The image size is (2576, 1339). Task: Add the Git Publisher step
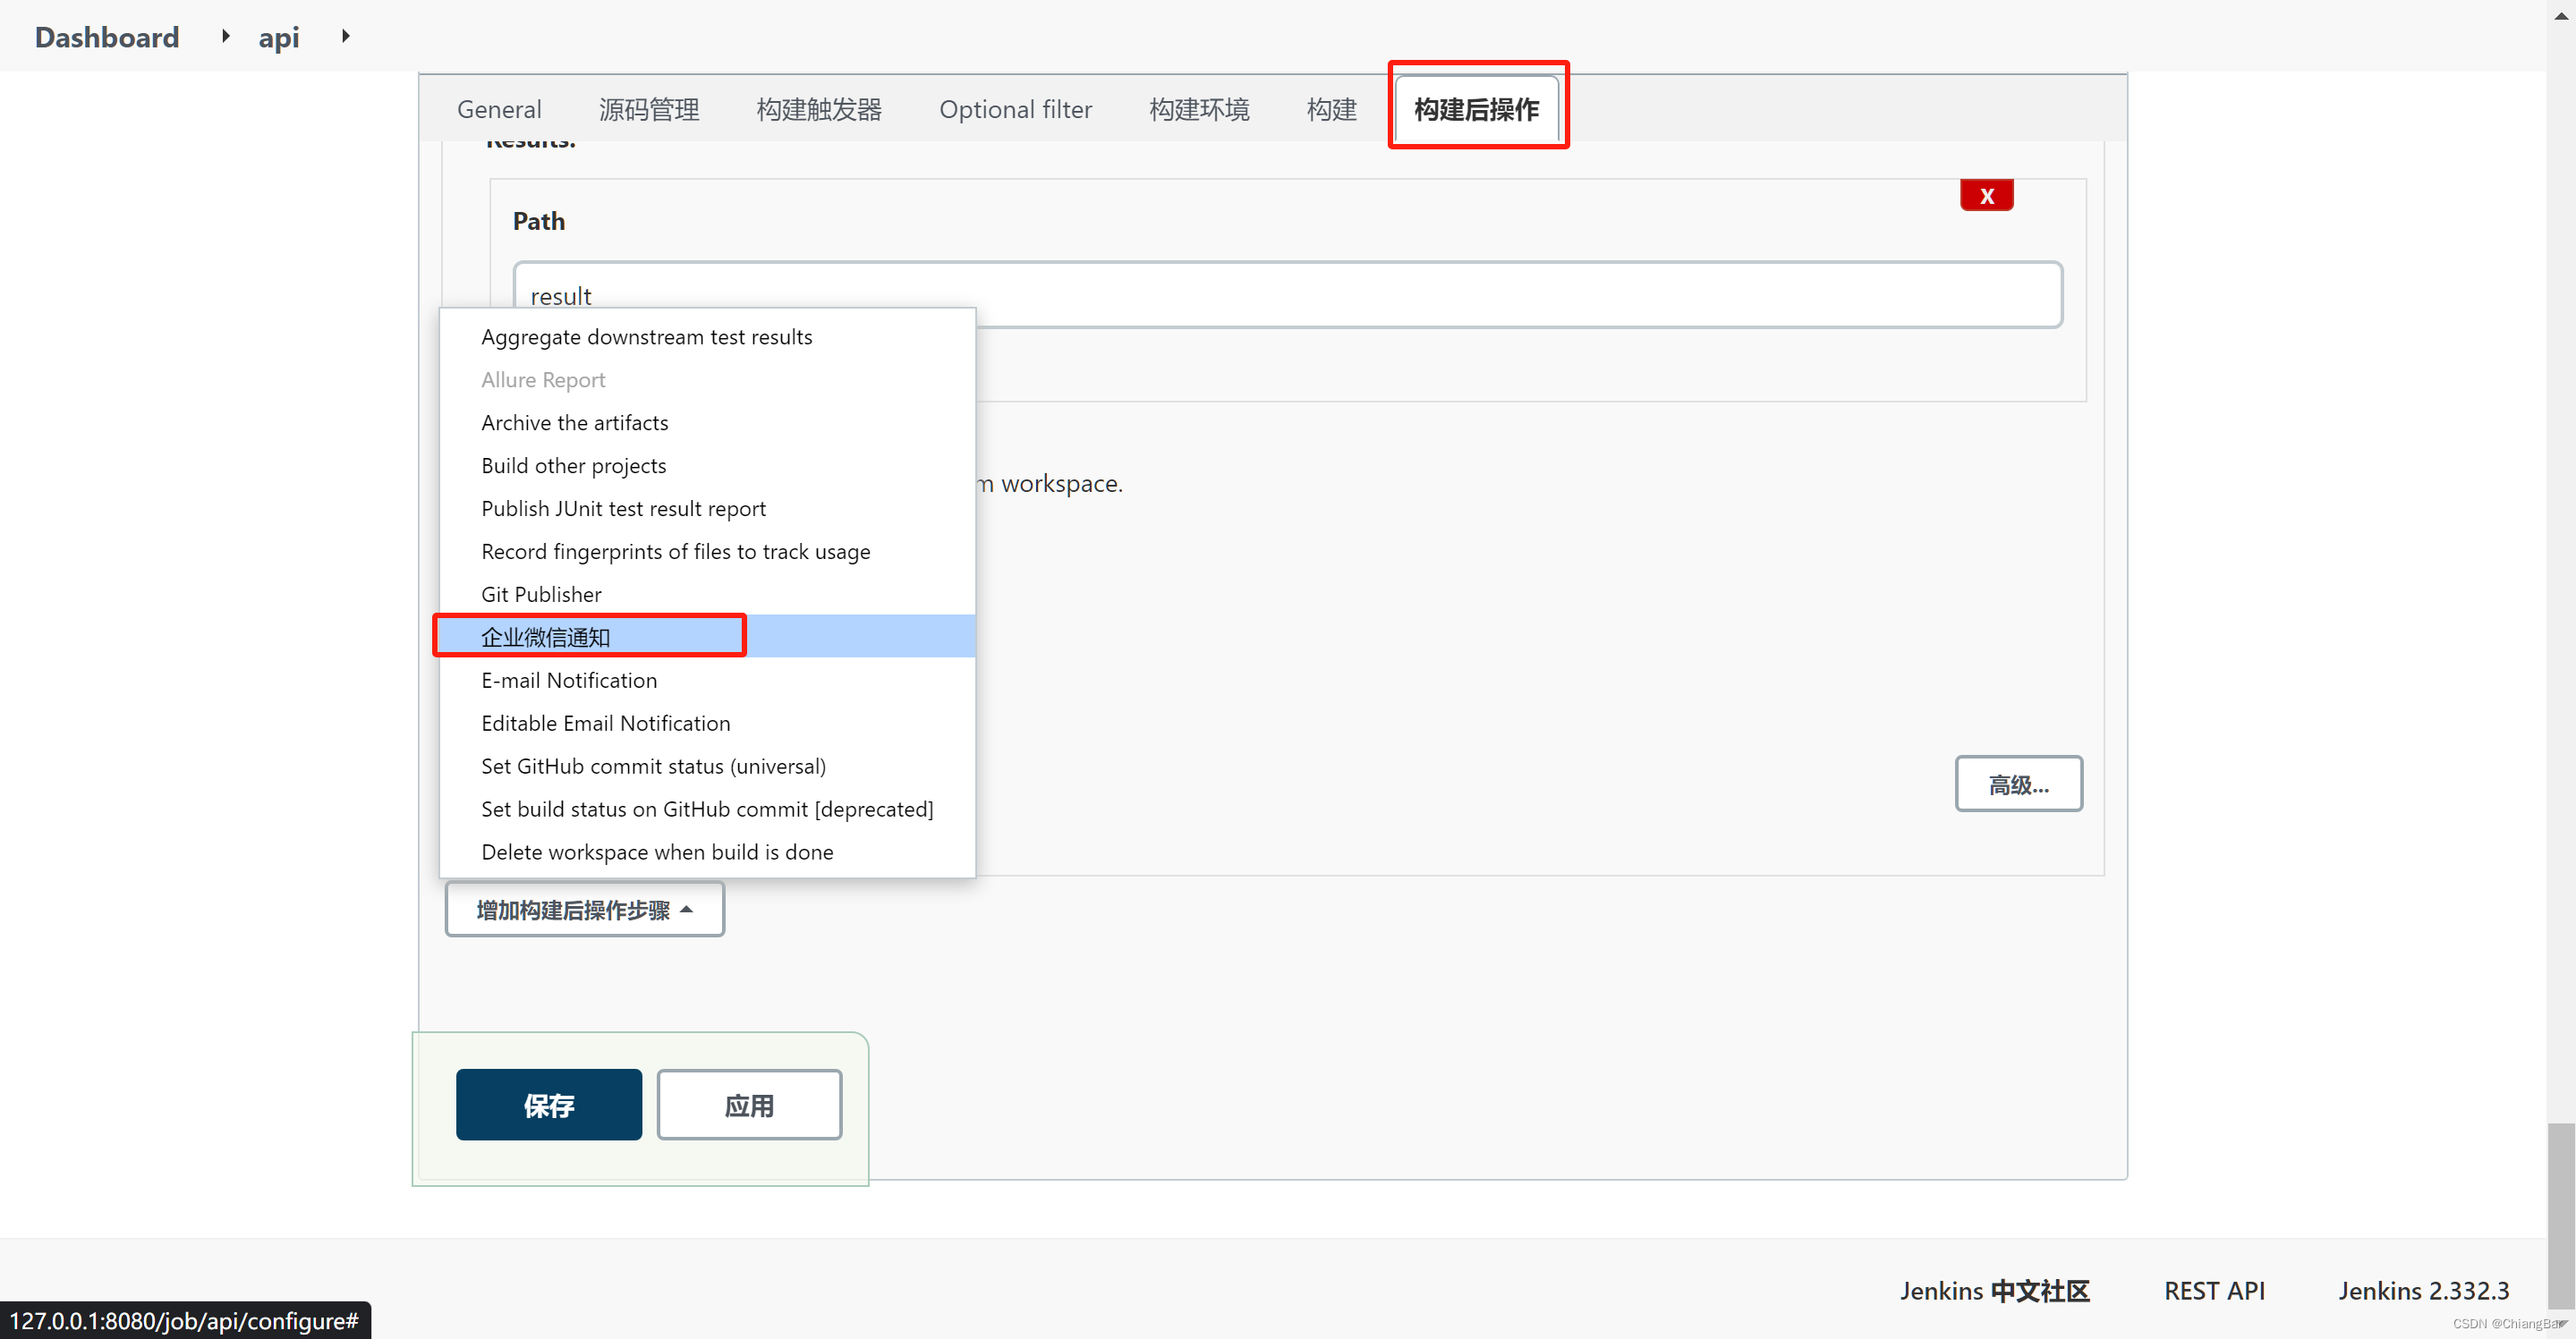coord(707,595)
